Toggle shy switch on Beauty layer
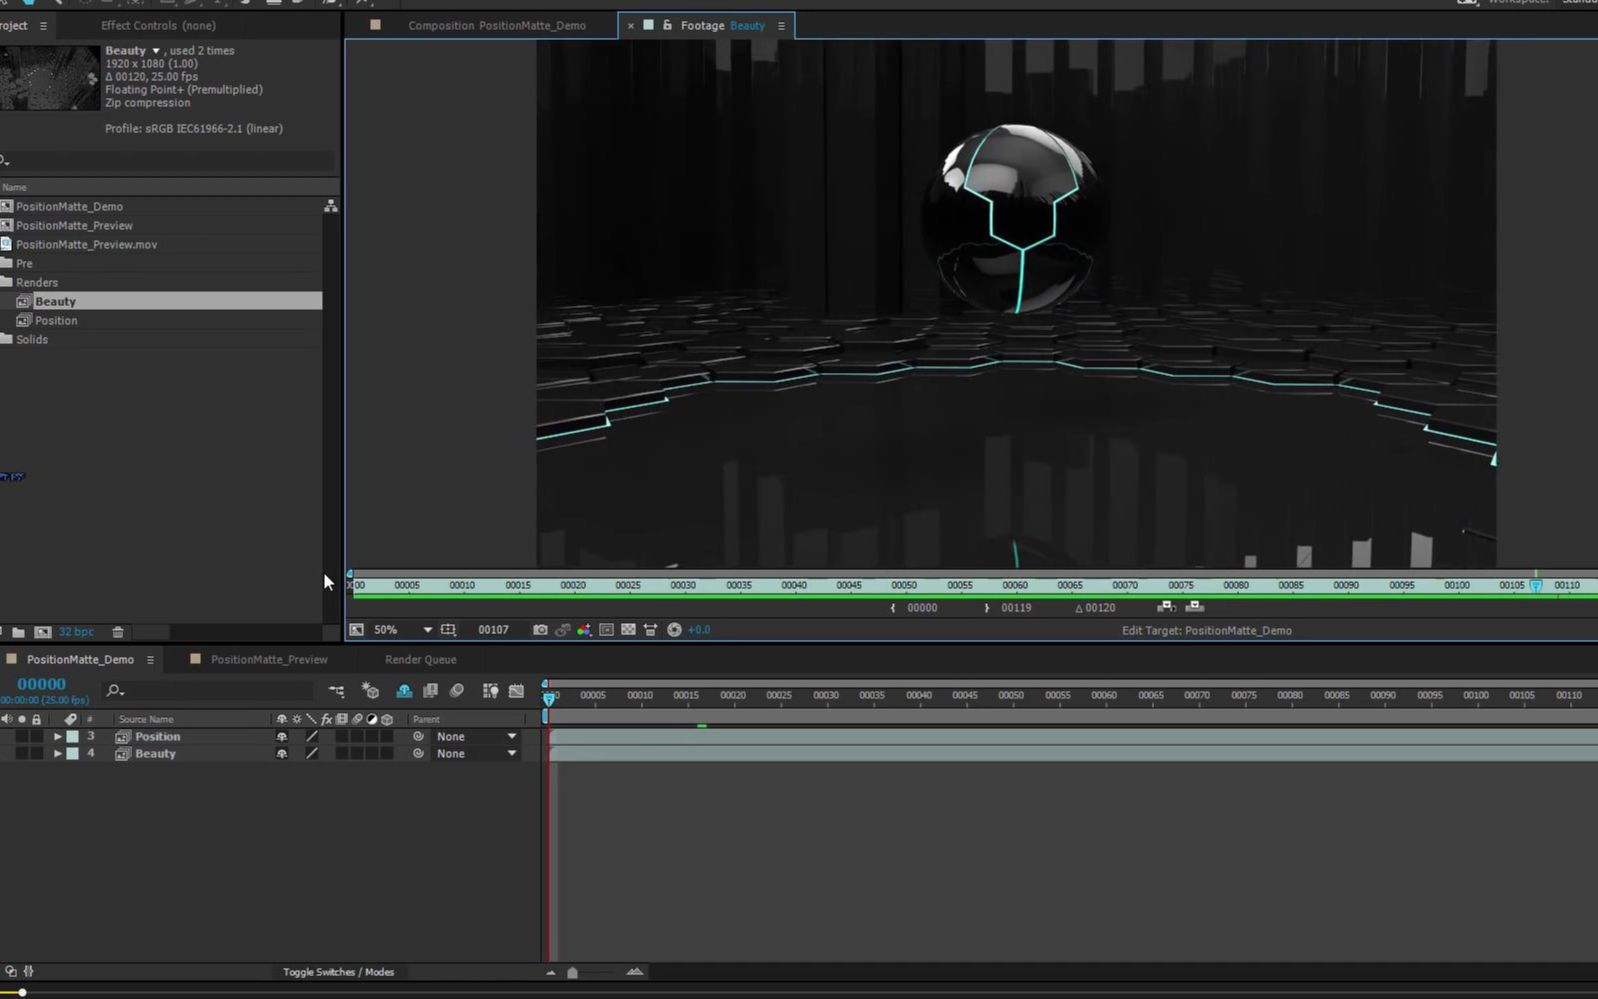 (x=282, y=754)
